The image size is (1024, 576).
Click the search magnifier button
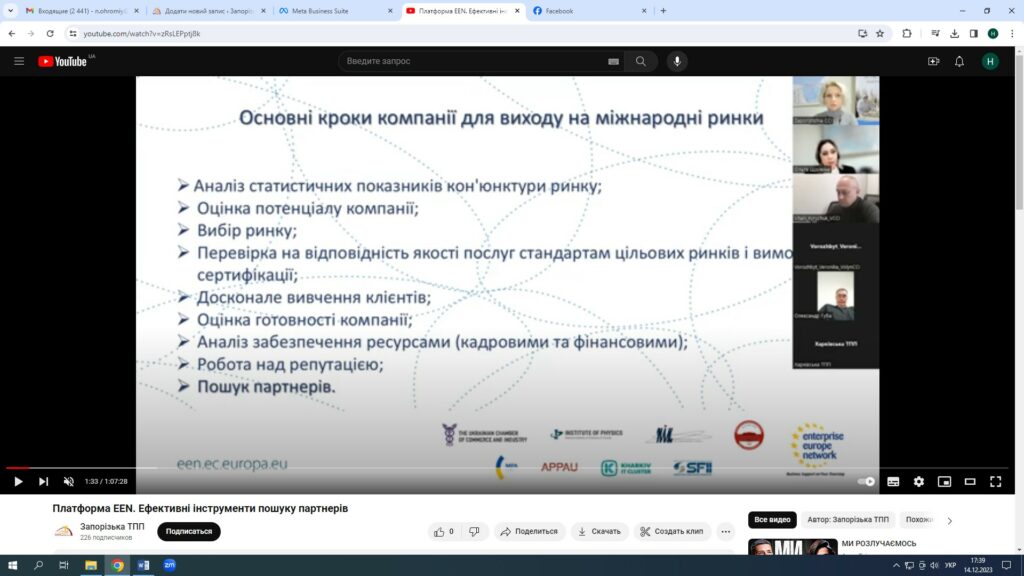click(x=641, y=61)
